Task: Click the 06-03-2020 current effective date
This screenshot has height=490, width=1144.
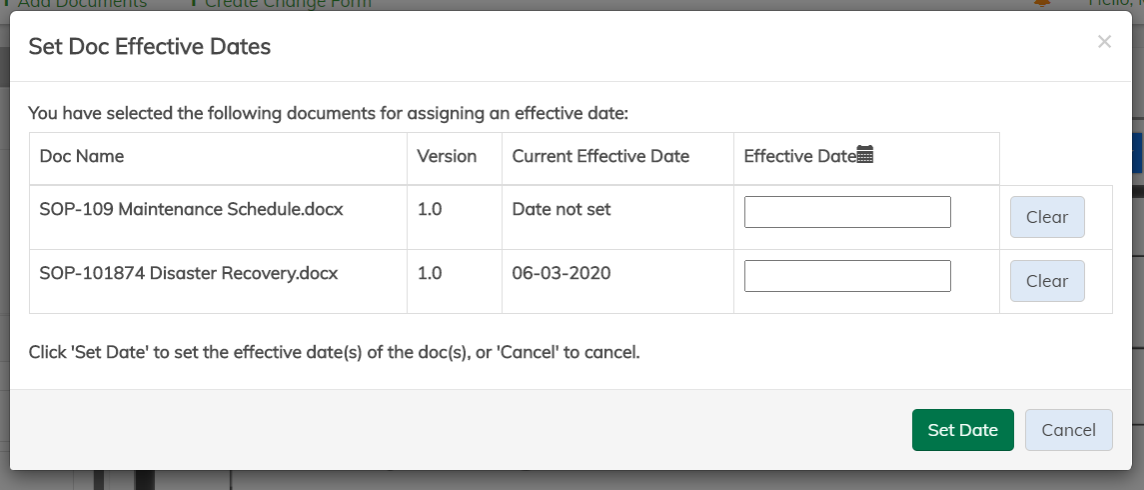Action: 561,275
